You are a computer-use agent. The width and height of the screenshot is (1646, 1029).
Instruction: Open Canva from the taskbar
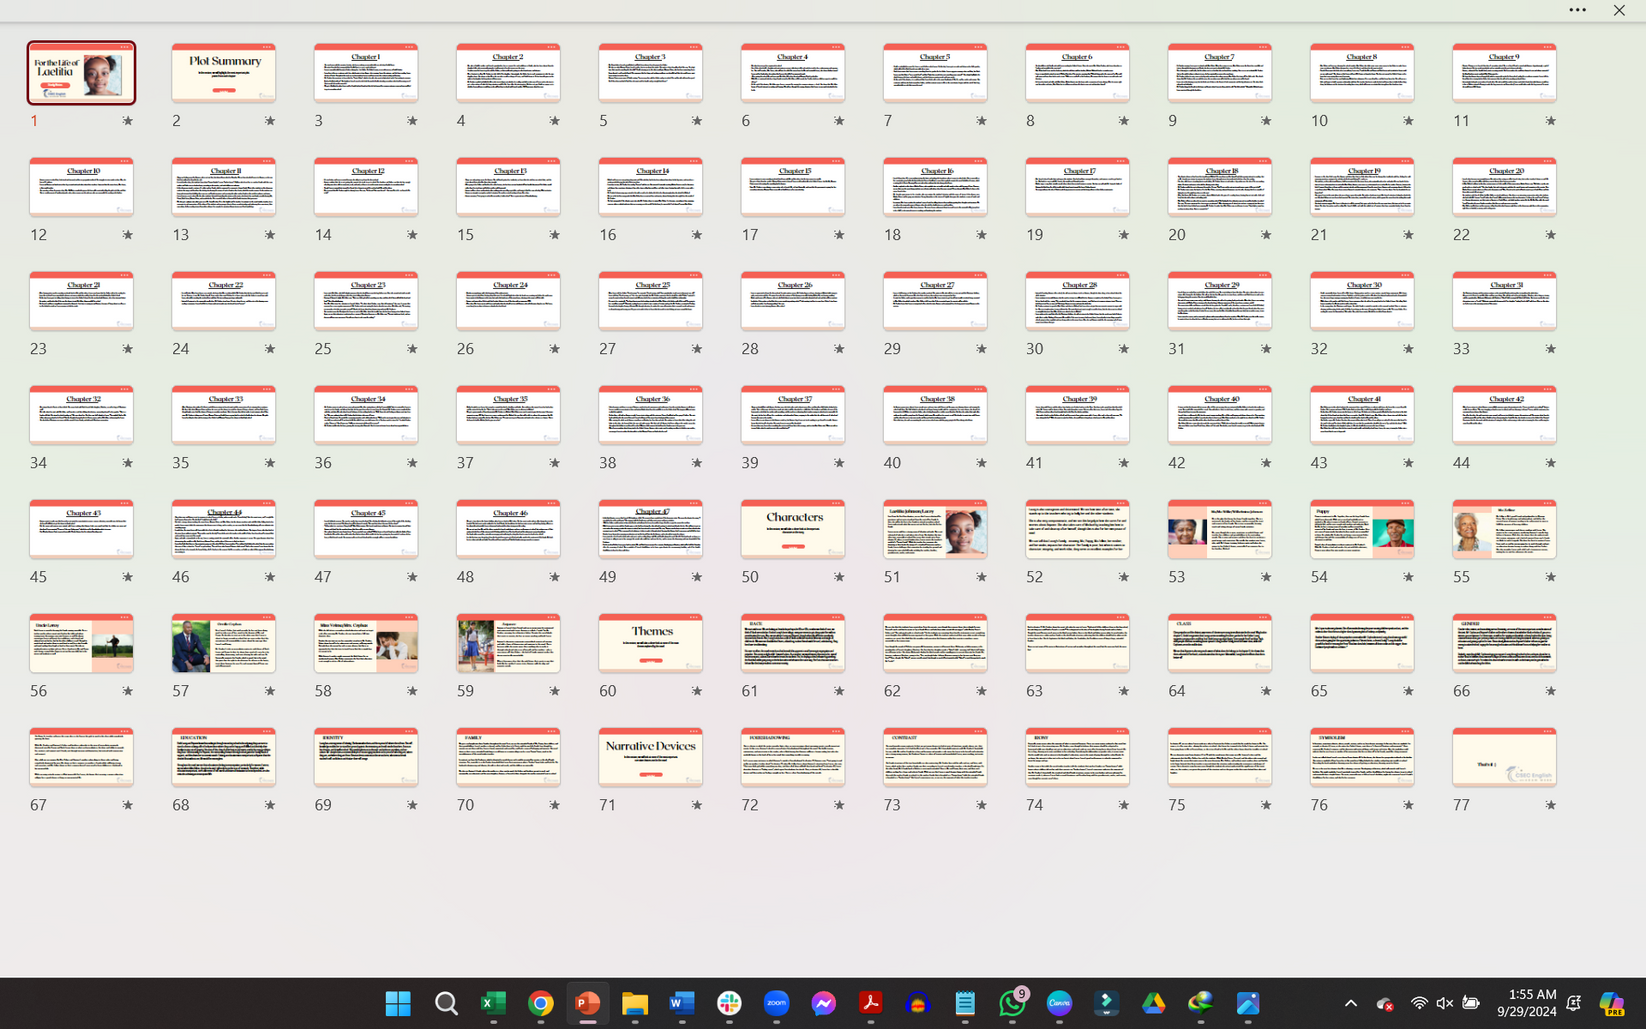click(1059, 1003)
